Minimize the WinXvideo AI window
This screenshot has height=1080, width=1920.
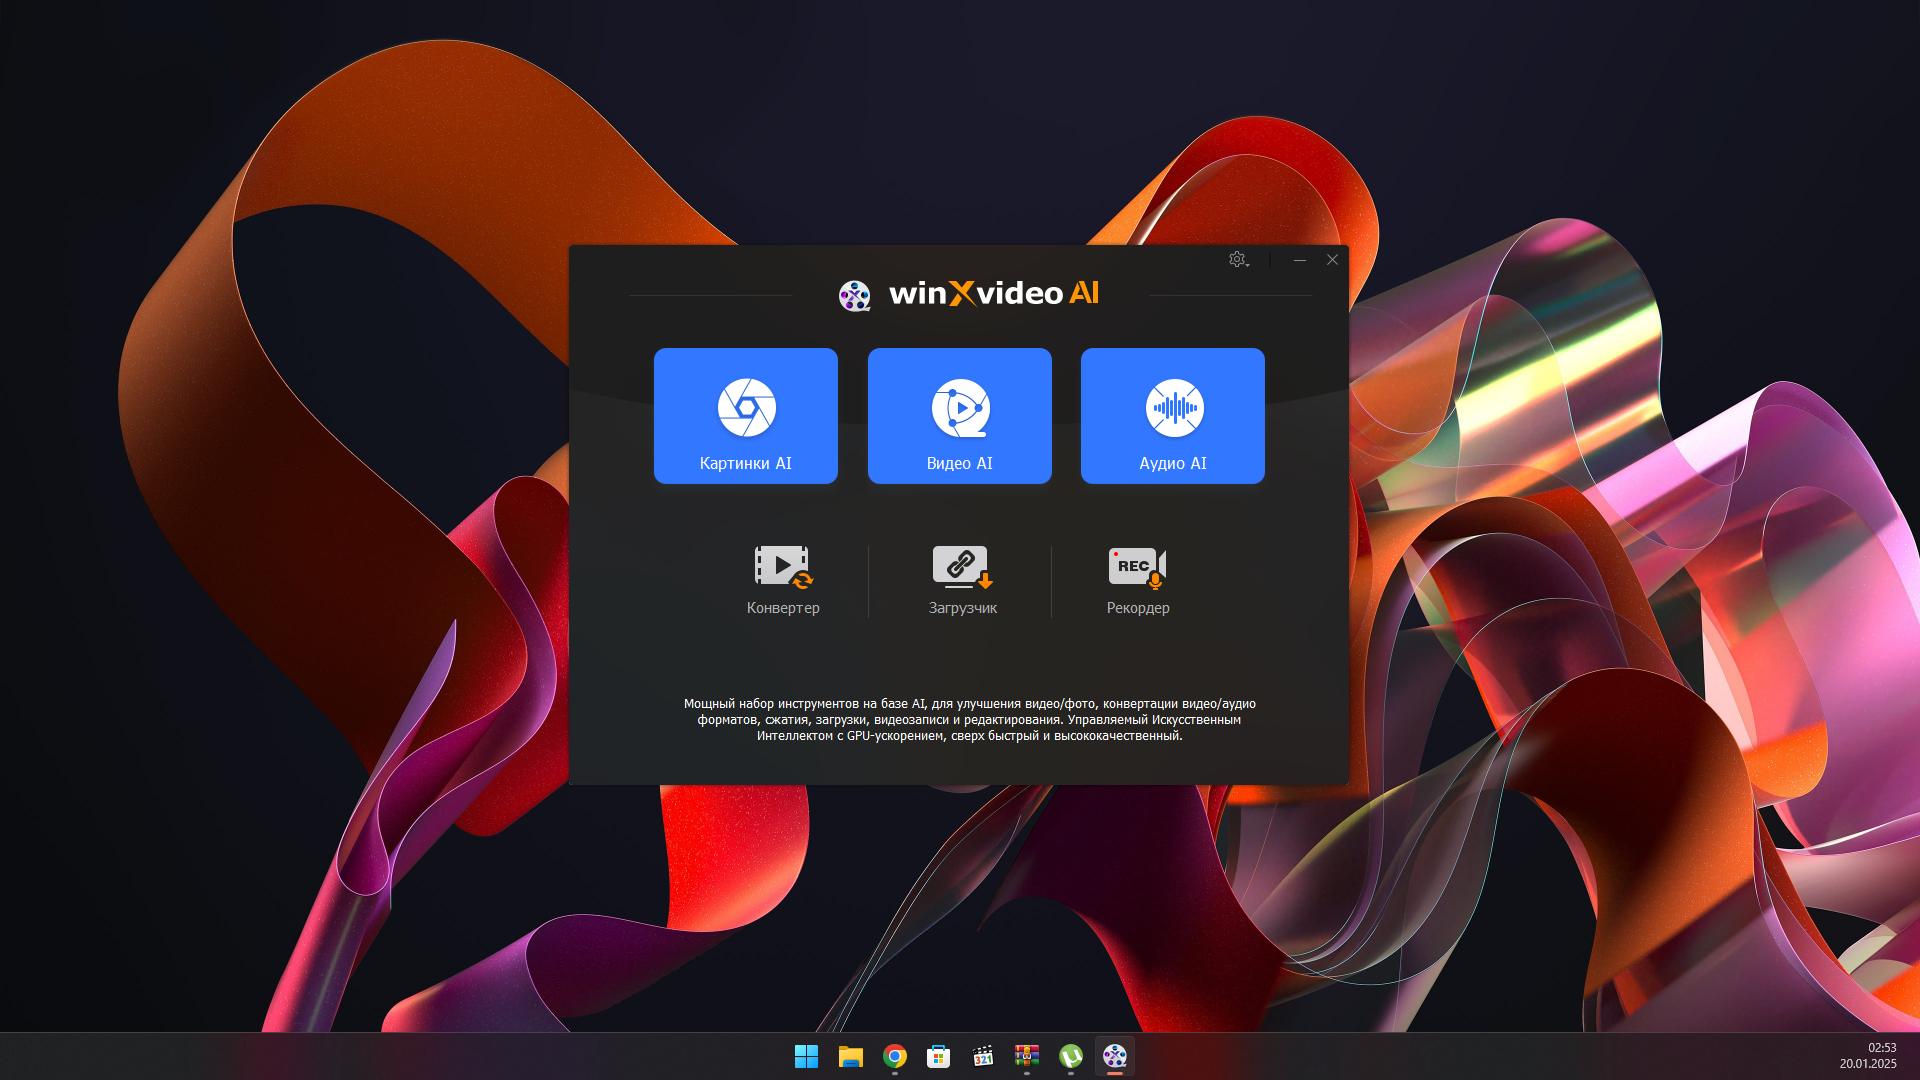click(1299, 260)
